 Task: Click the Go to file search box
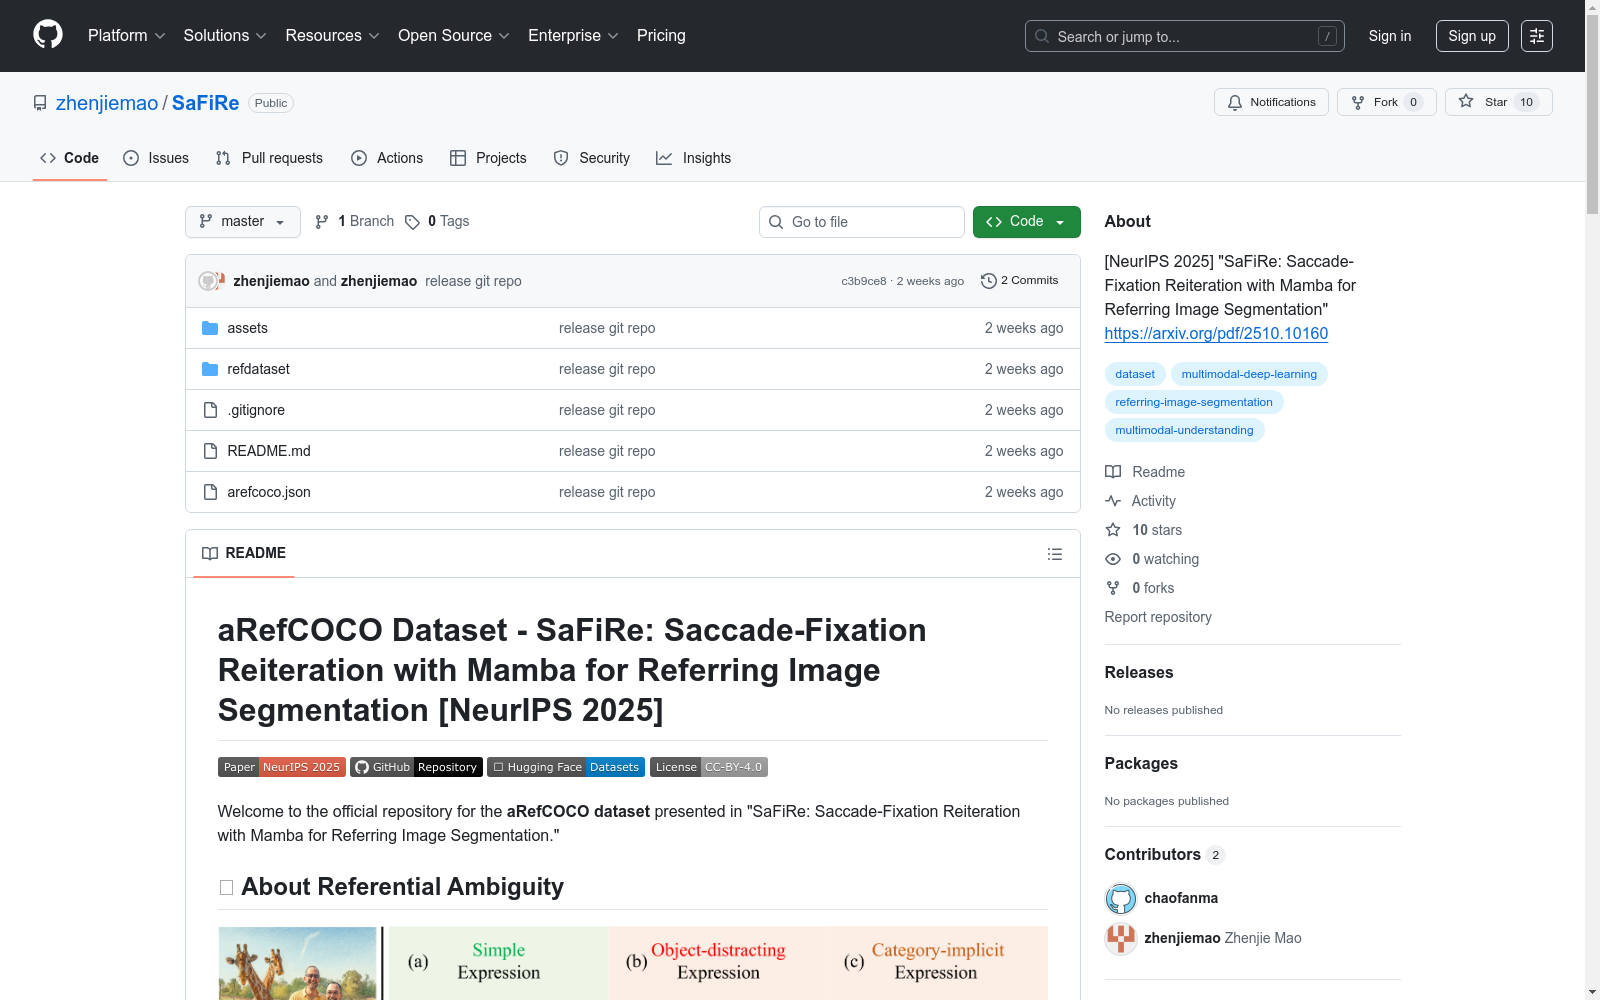pyautogui.click(x=862, y=222)
